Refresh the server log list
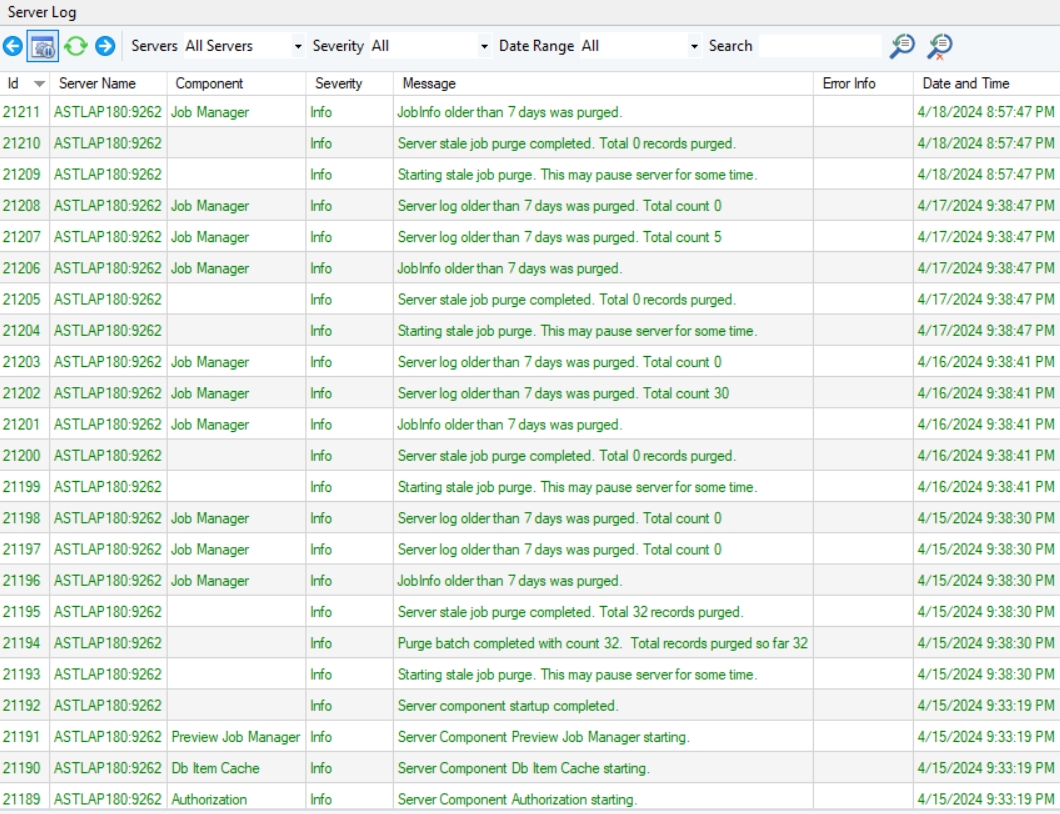This screenshot has height=814, width=1060. click(x=75, y=46)
